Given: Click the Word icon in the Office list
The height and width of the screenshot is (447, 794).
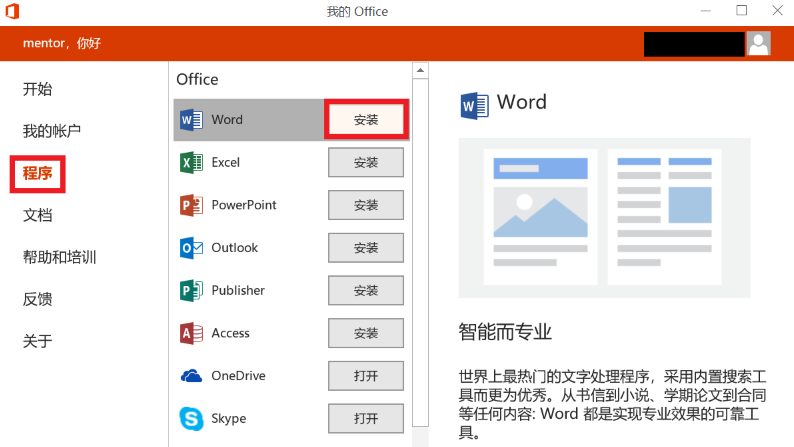Looking at the screenshot, I should (191, 120).
